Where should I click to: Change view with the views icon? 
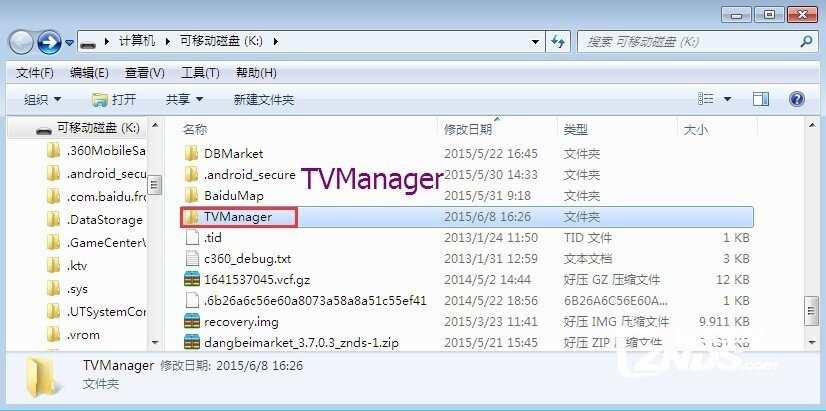(x=705, y=99)
